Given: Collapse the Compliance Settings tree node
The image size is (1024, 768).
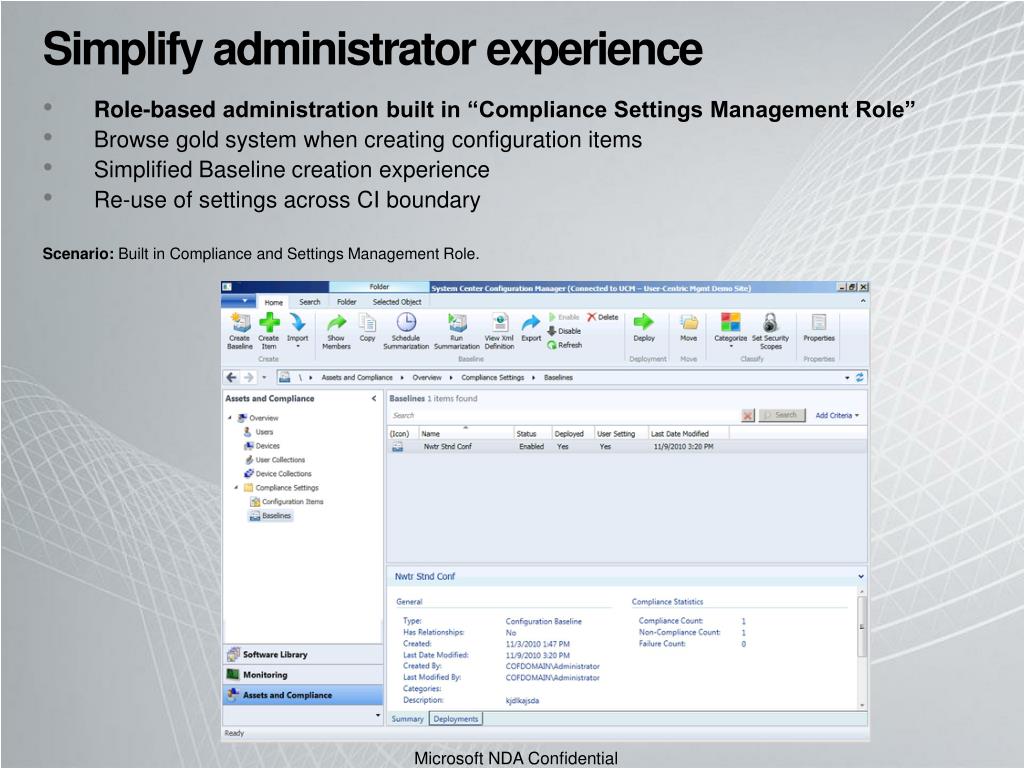Looking at the screenshot, I should point(237,488).
